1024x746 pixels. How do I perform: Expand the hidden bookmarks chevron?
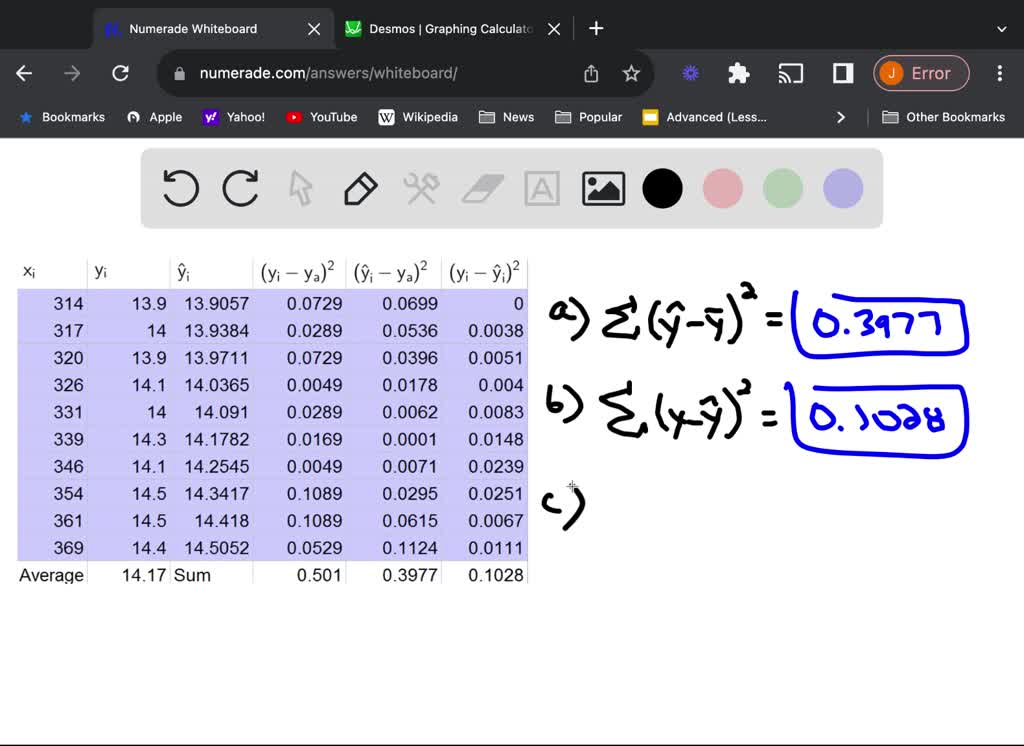point(841,117)
